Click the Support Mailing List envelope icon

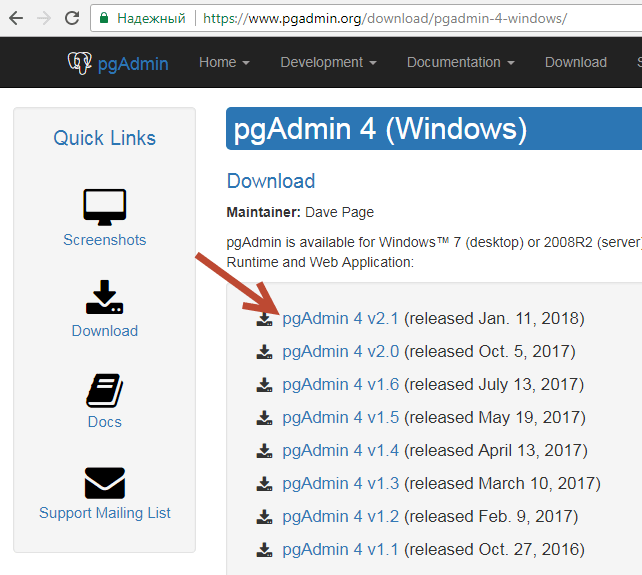pos(104,482)
